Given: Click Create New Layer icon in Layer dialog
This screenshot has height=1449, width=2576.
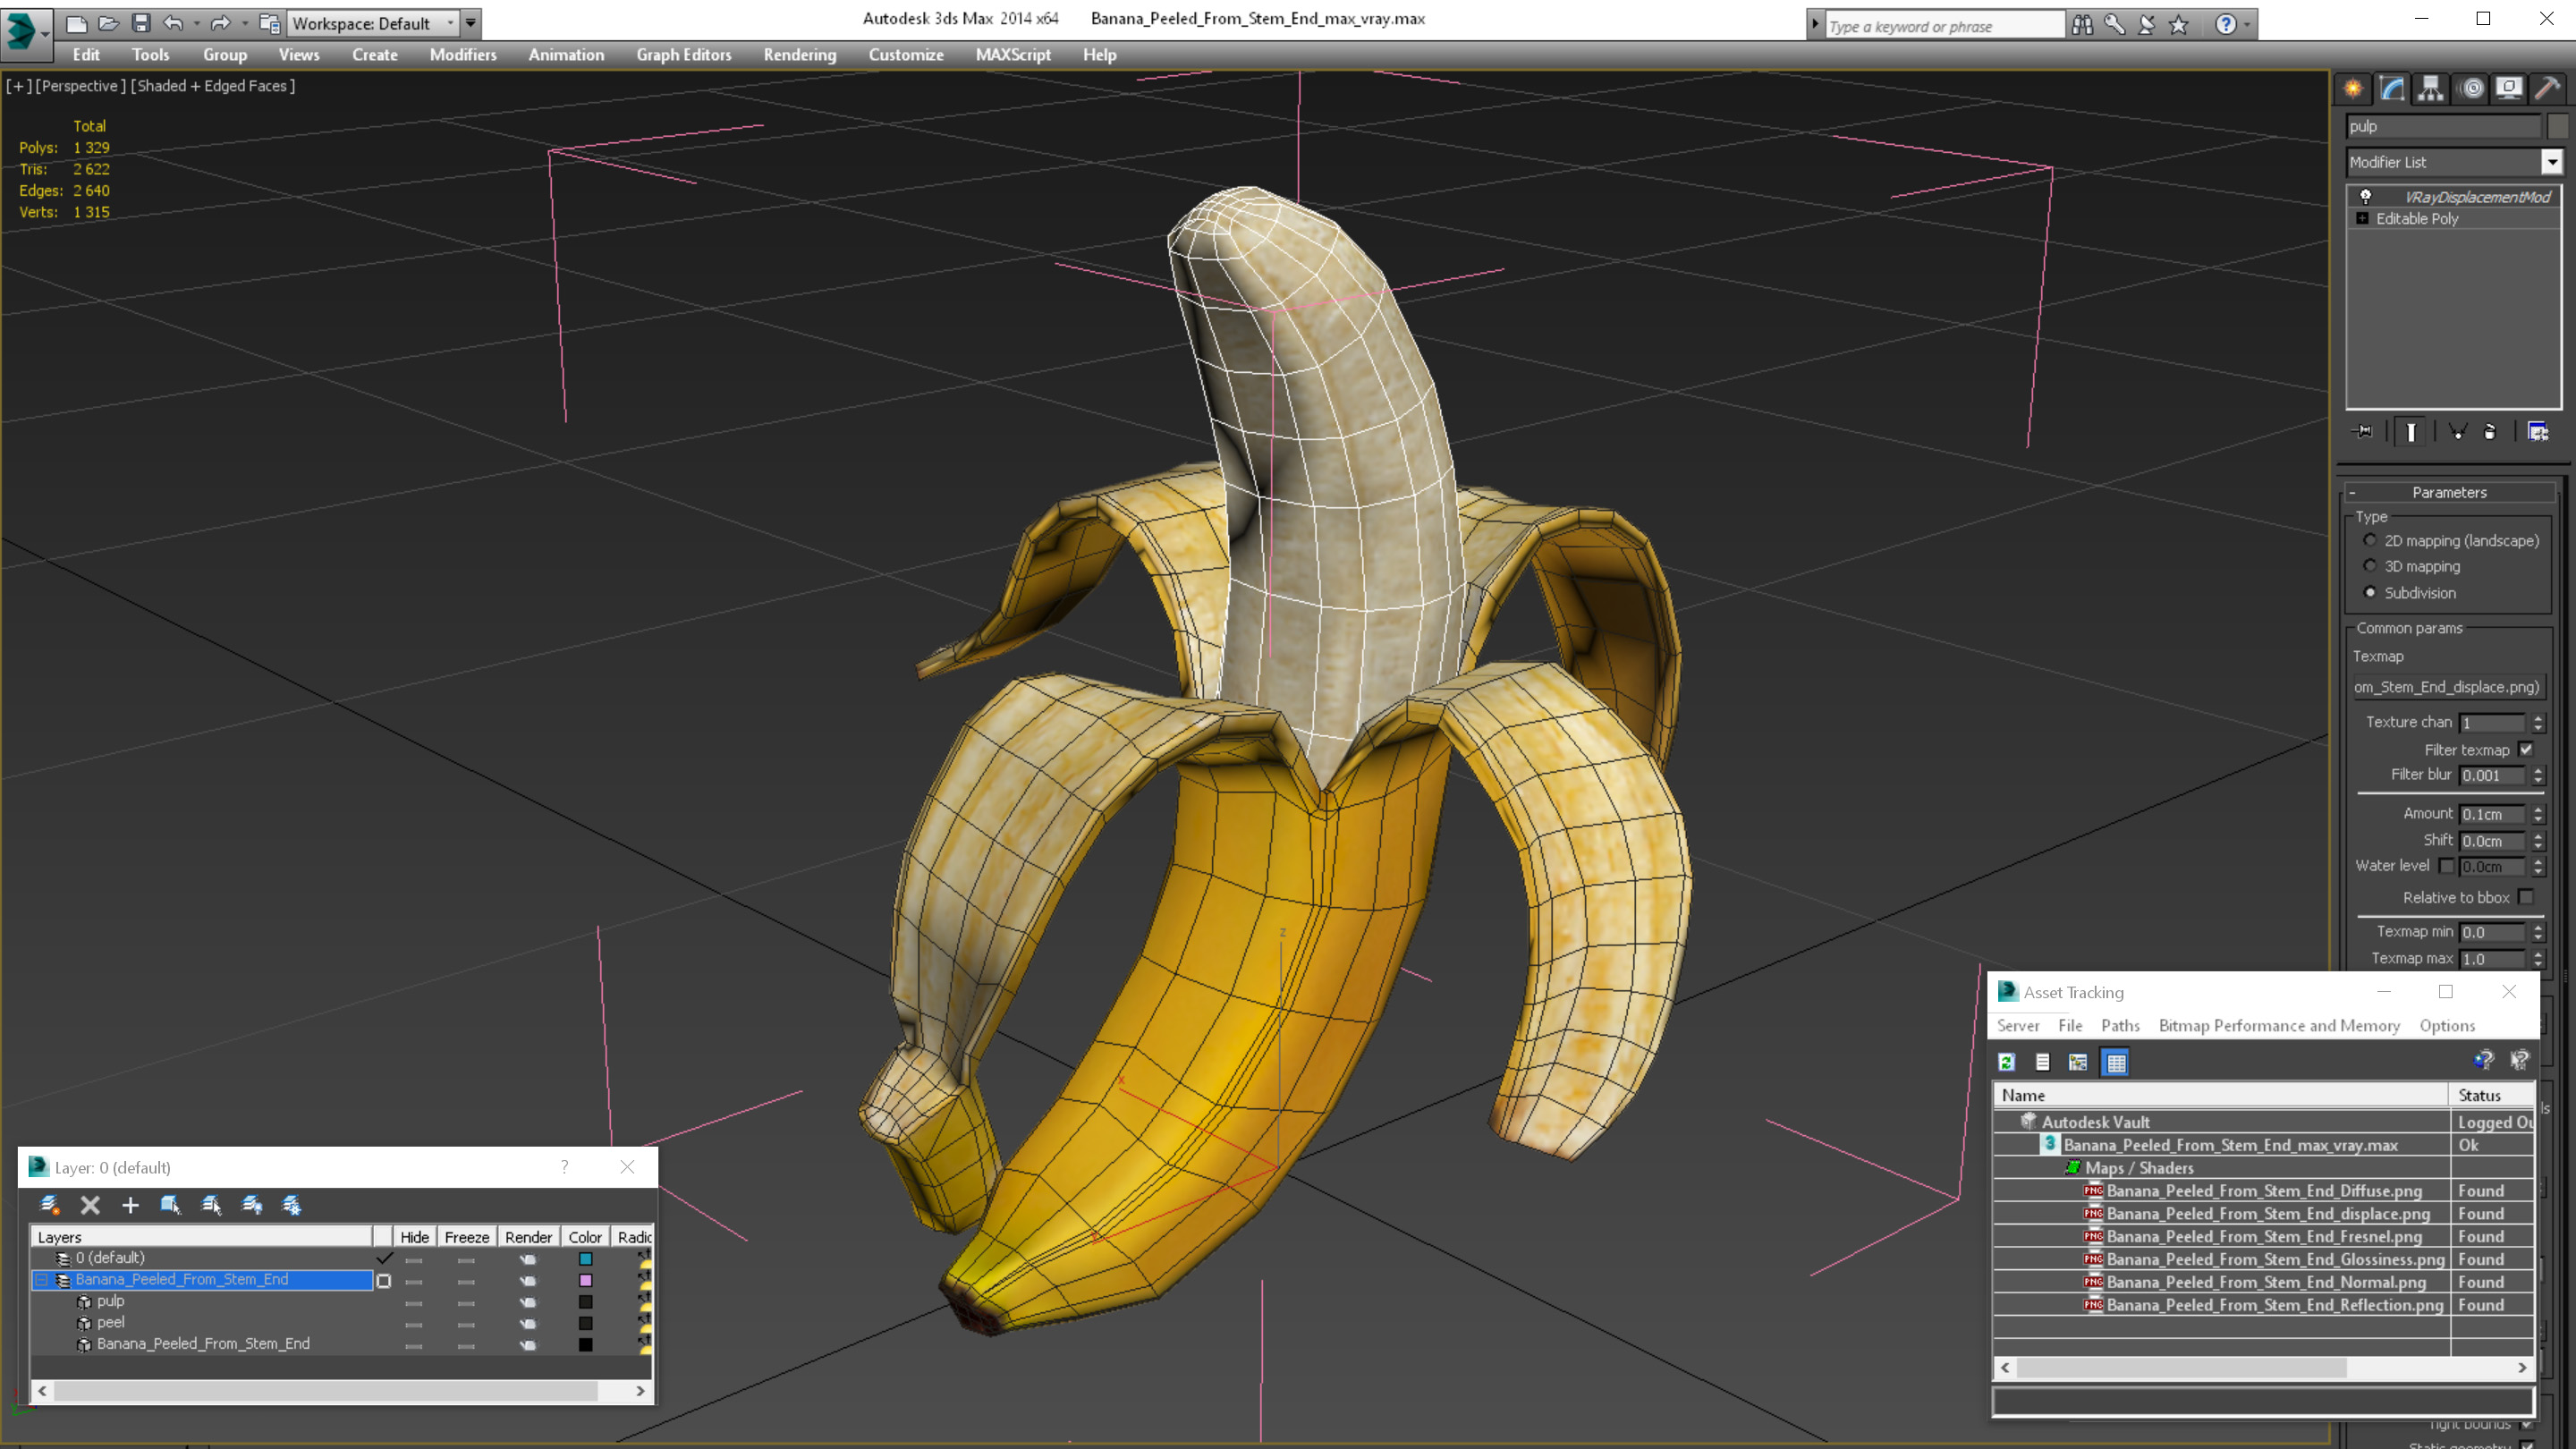Looking at the screenshot, I should pyautogui.click(x=50, y=1205).
